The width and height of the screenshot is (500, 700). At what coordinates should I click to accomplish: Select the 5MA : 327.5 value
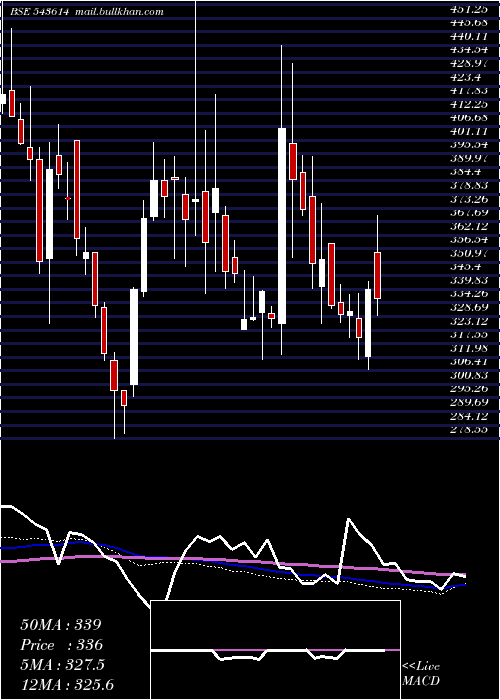[62, 665]
